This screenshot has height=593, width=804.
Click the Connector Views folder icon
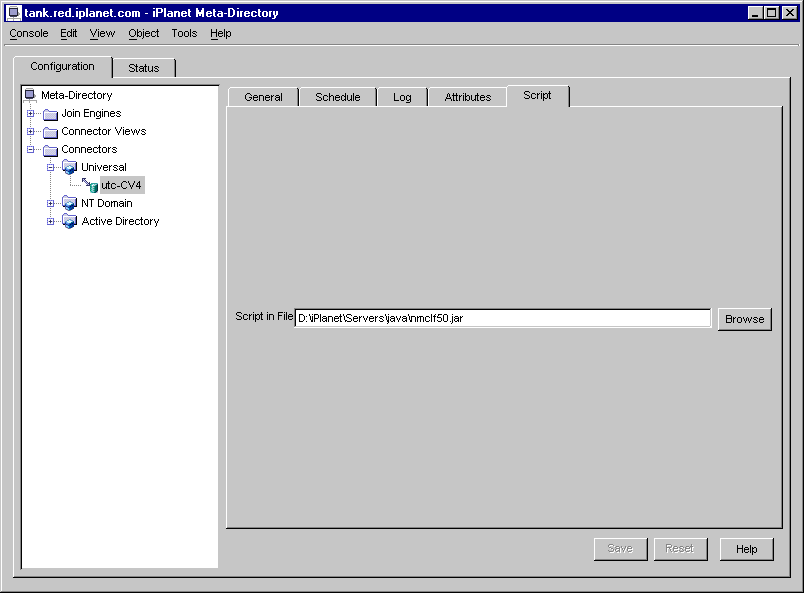pyautogui.click(x=50, y=132)
